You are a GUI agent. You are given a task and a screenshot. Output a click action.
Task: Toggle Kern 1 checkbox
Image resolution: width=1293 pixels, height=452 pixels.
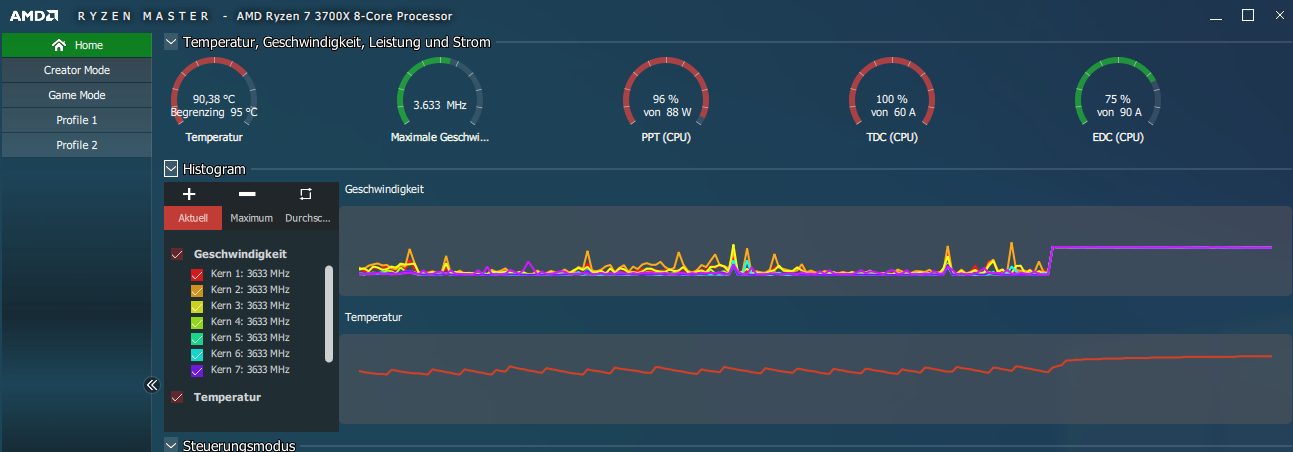point(197,274)
